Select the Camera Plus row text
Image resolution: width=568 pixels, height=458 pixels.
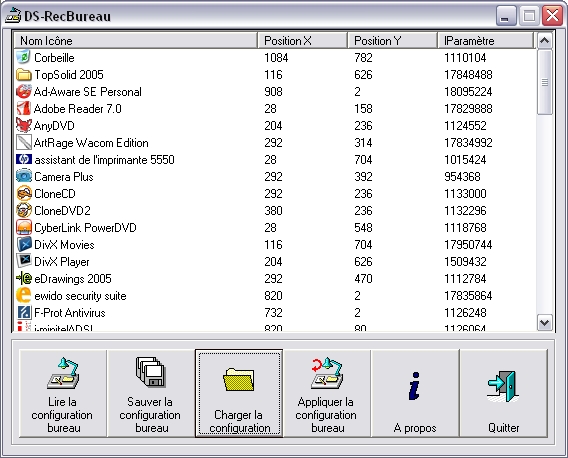pos(64,177)
